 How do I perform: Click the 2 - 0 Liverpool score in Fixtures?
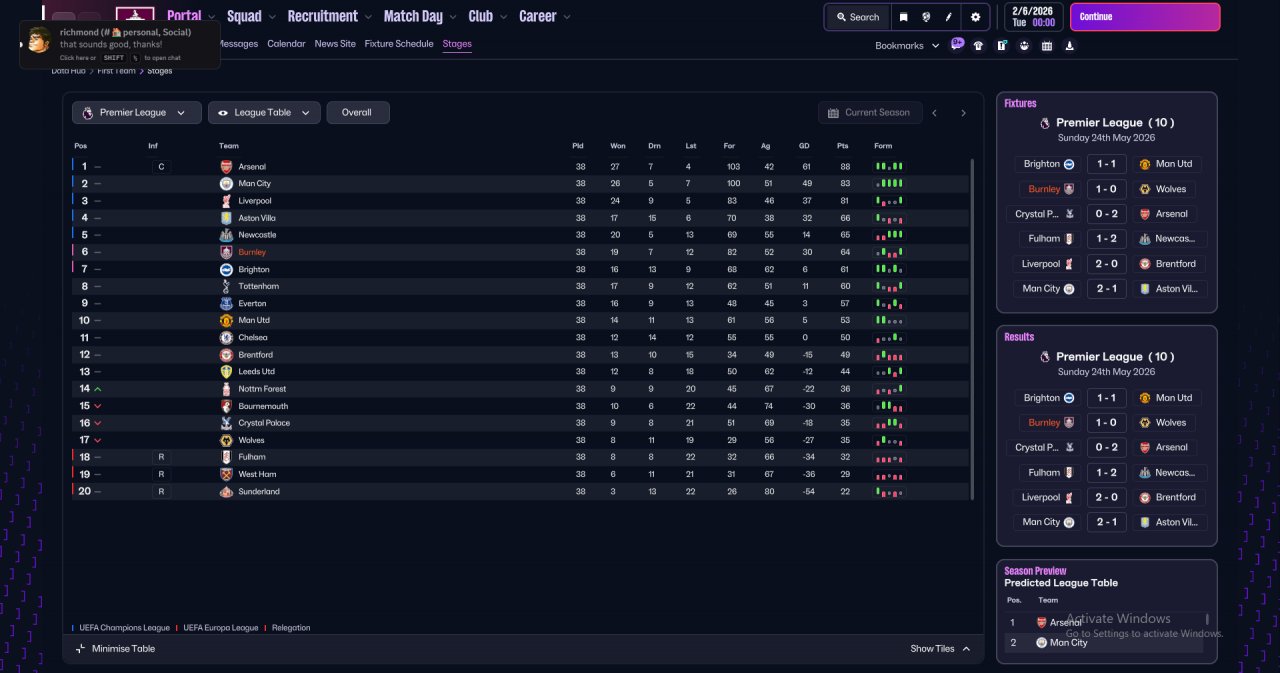point(1106,264)
